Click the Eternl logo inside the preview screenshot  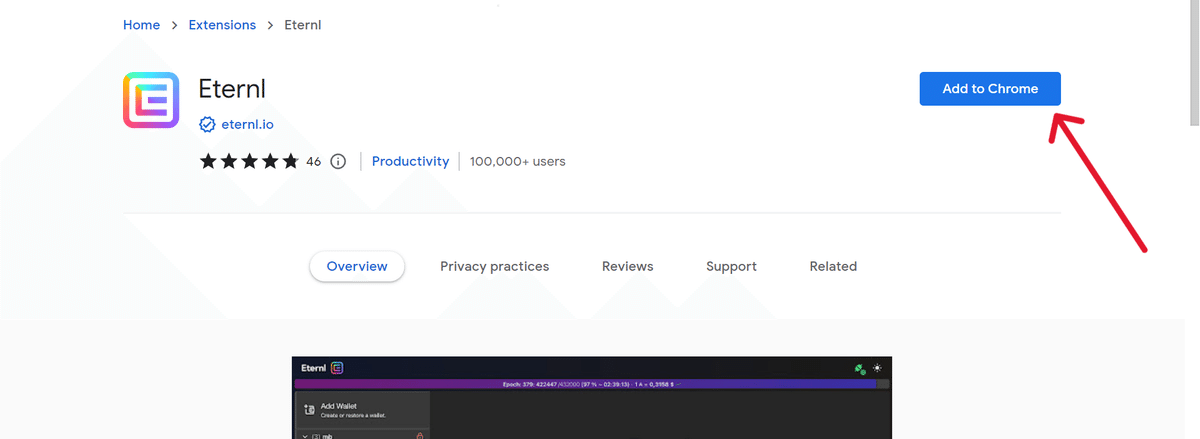pos(337,368)
